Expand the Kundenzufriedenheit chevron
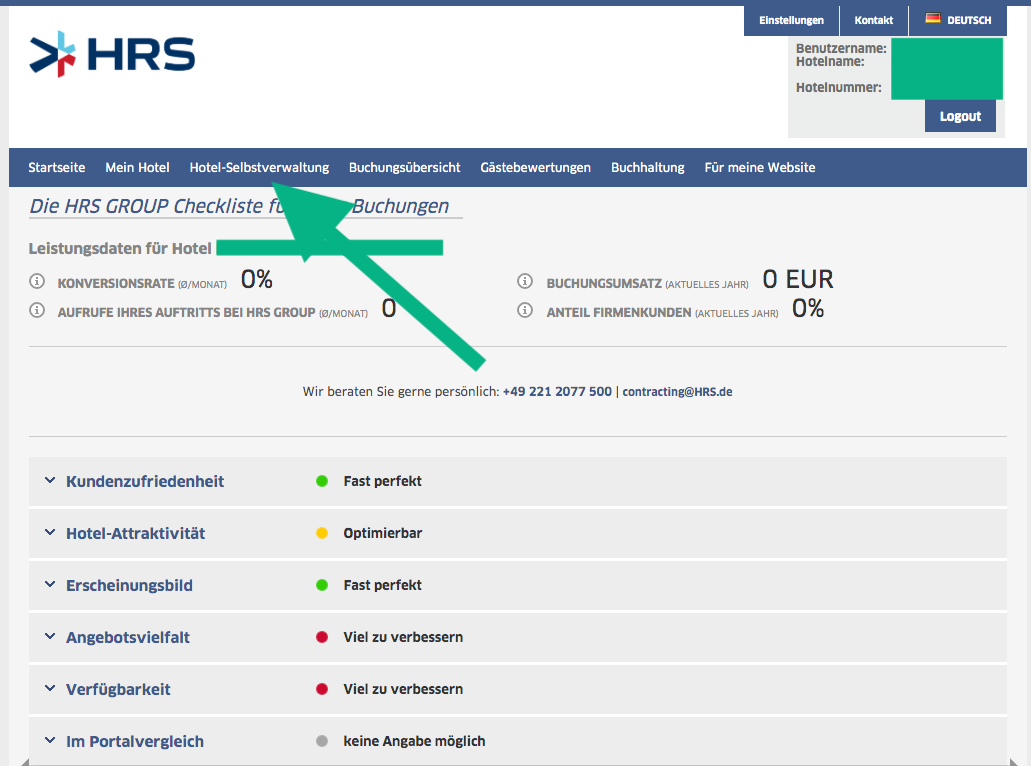Screen dimensions: 1031x766 point(50,481)
